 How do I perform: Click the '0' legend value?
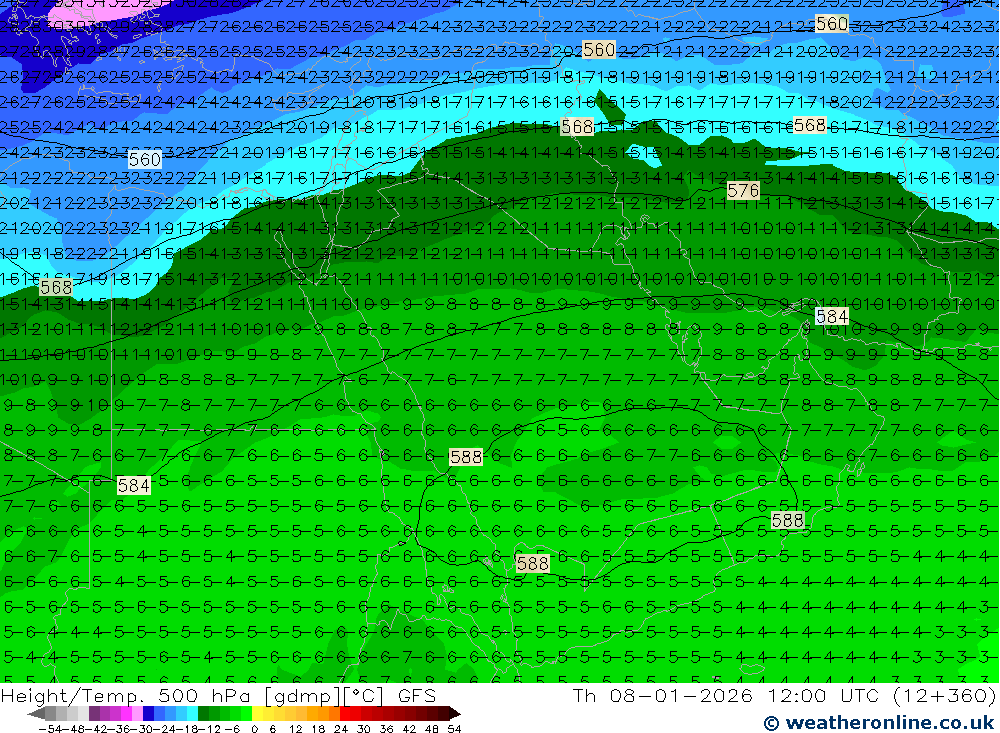pyautogui.click(x=254, y=729)
